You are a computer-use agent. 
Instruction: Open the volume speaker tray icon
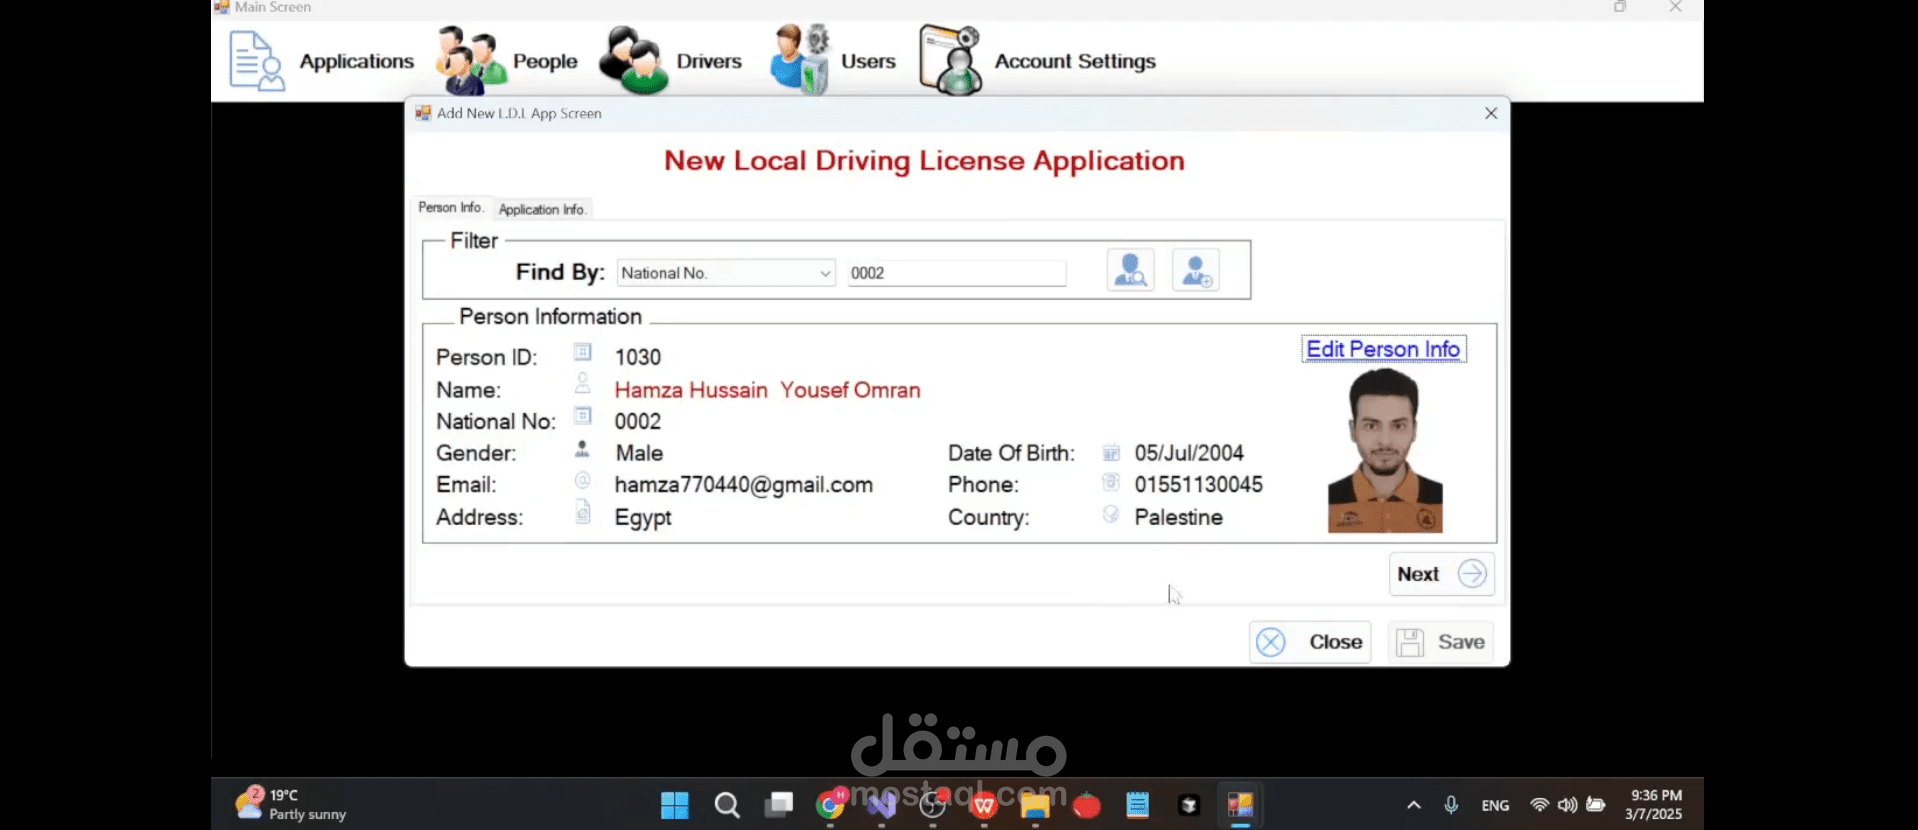coord(1567,805)
